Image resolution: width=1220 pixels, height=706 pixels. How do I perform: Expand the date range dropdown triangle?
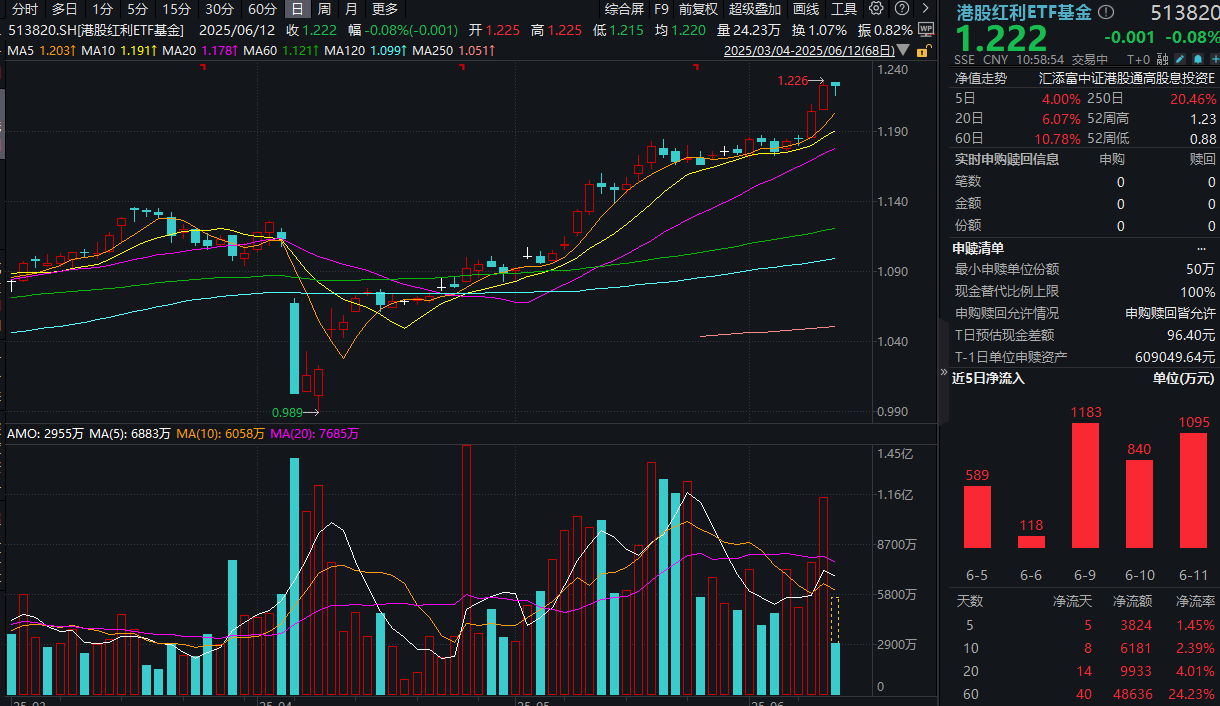[x=903, y=50]
